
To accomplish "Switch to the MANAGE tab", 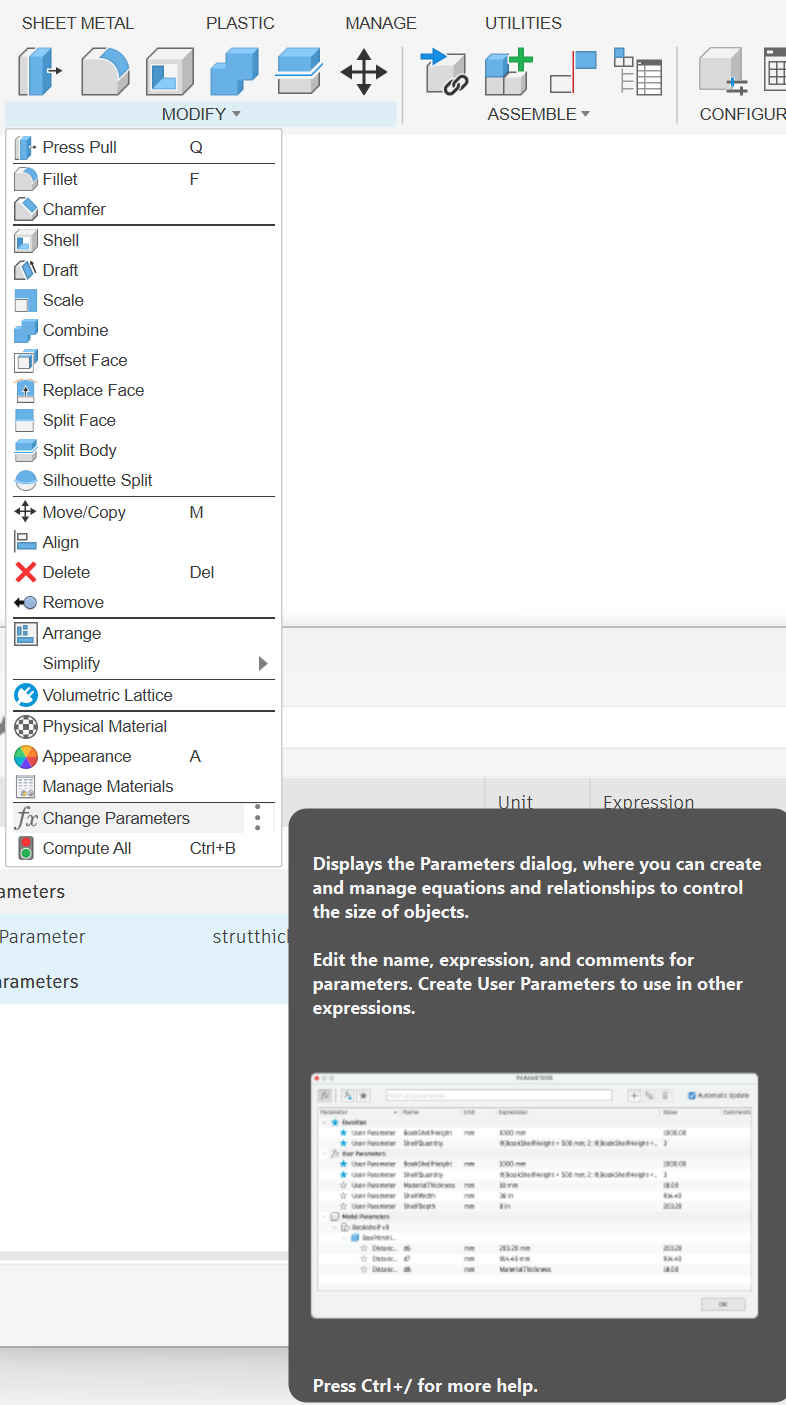I will point(381,23).
